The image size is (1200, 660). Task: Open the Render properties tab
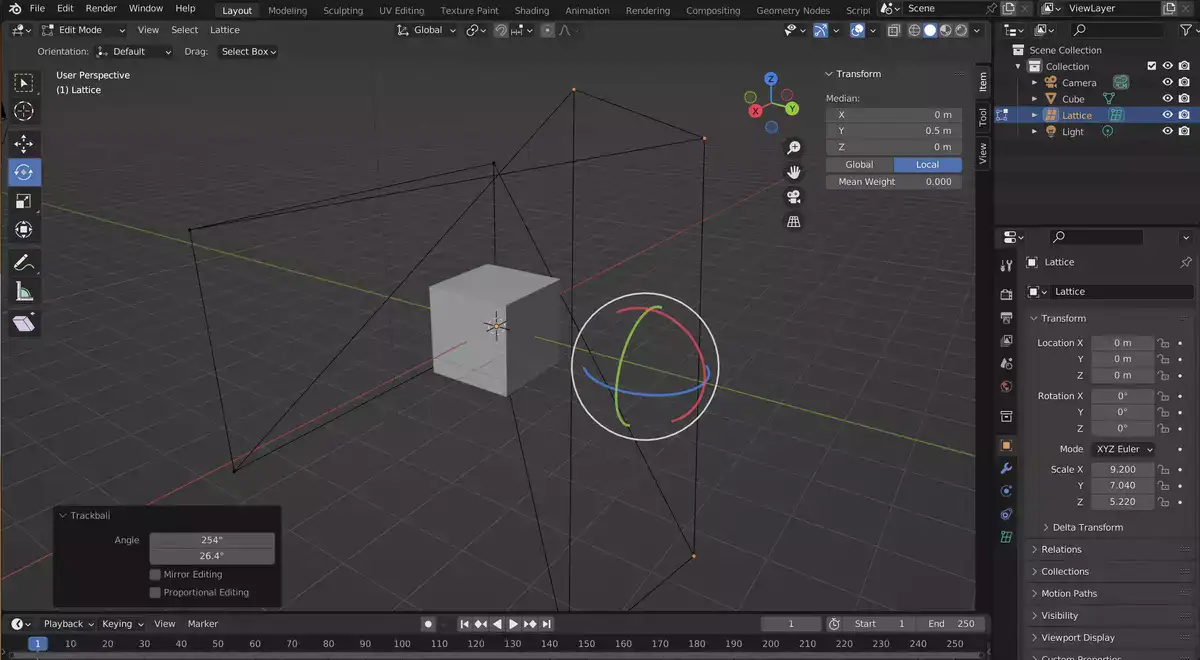[x=1007, y=294]
